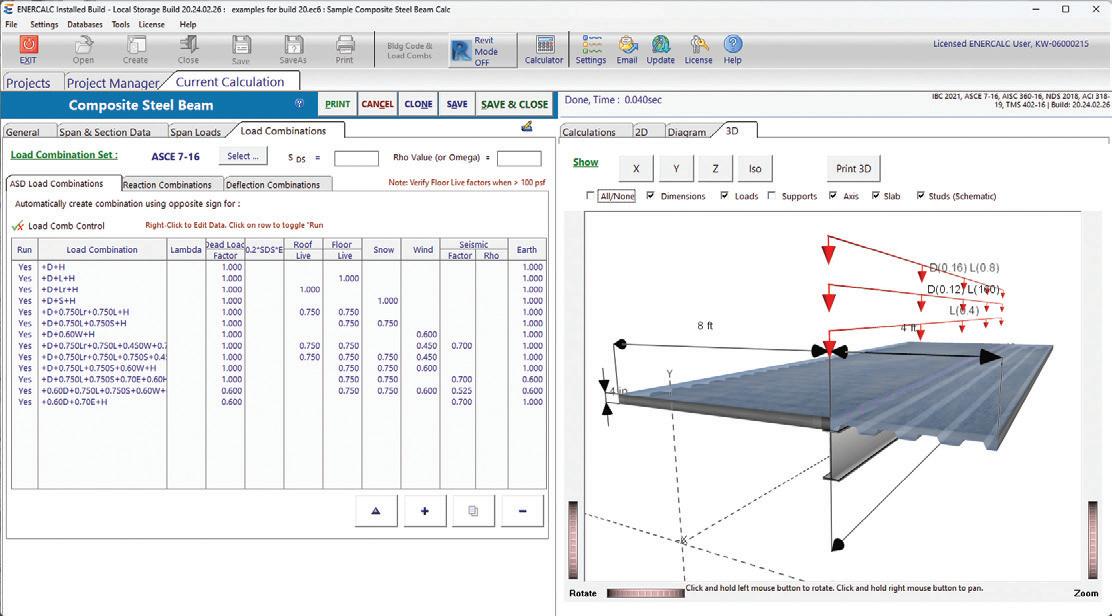
Task: Switch to the Iso view
Action: tap(755, 169)
